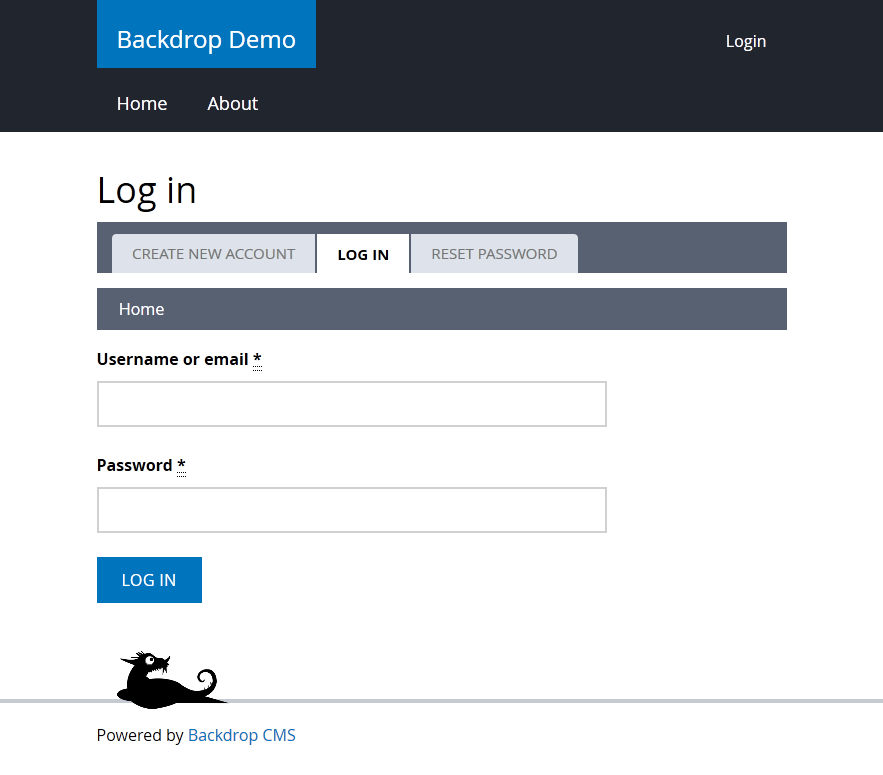Open the About menu item
Image resolution: width=883 pixels, height=775 pixels.
tap(233, 104)
